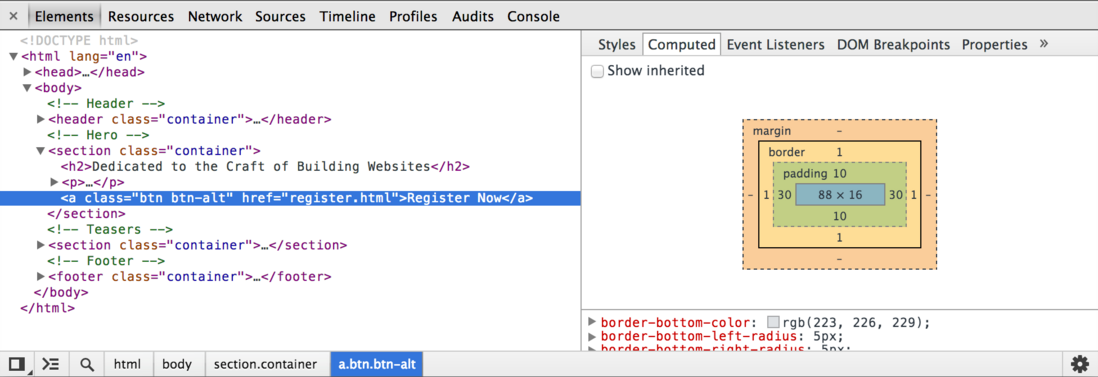Collapse the body element node
The width and height of the screenshot is (1098, 377).
[x=27, y=88]
